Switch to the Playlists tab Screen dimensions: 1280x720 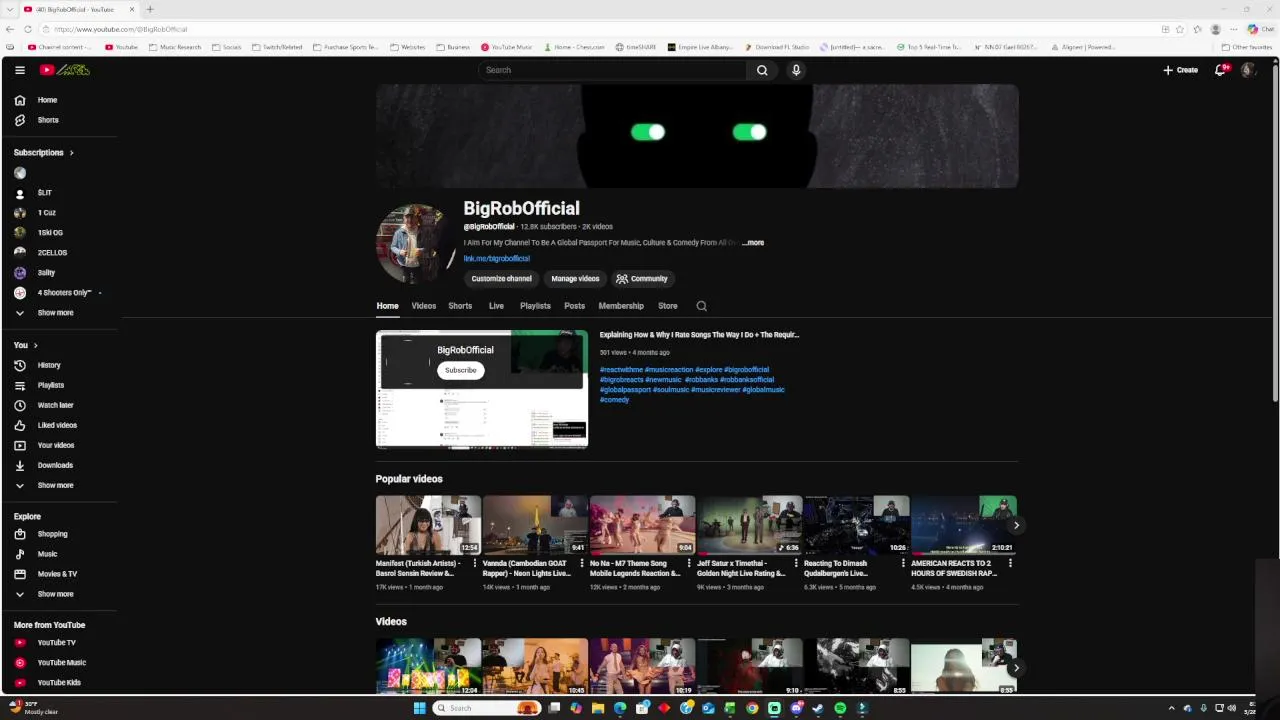535,306
